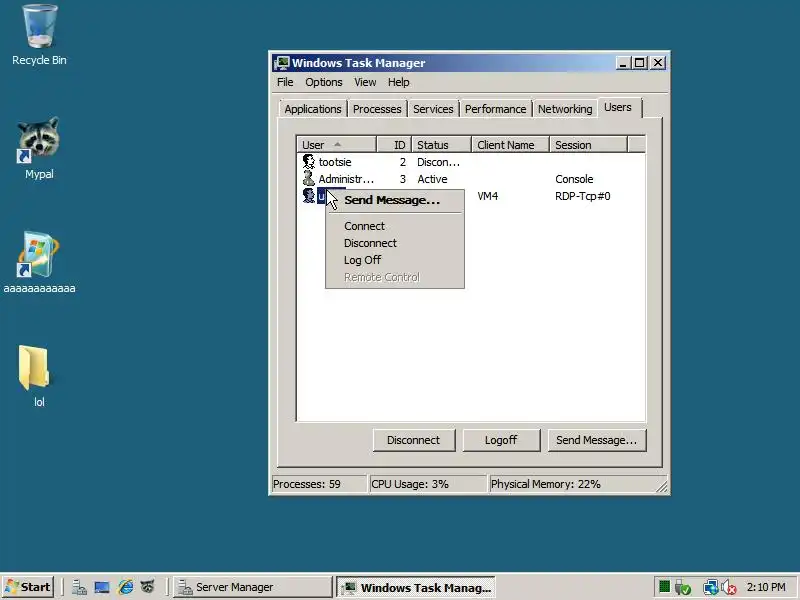800x600 pixels.
Task: Choose Send Message... in context menu
Action: 395,200
